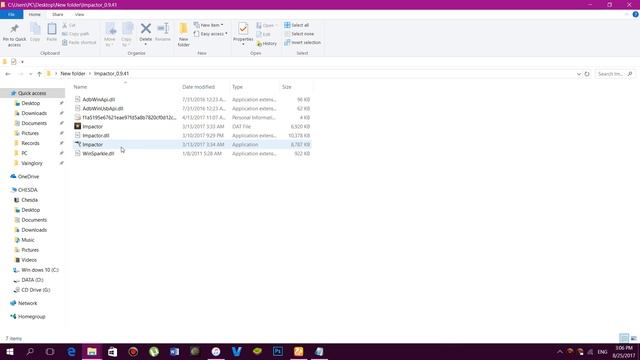
Task: Open Records folder in Quick access
Action: tap(30, 143)
